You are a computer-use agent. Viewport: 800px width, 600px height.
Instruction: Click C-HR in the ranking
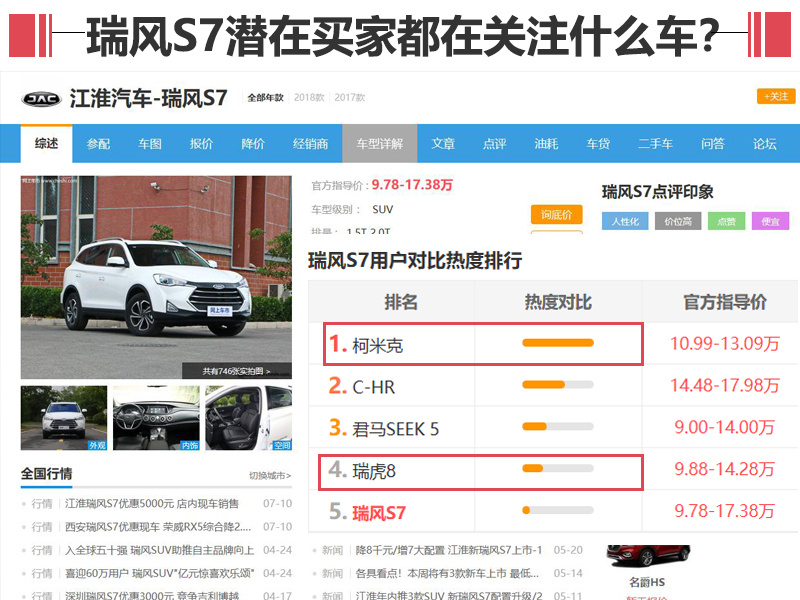tap(374, 387)
